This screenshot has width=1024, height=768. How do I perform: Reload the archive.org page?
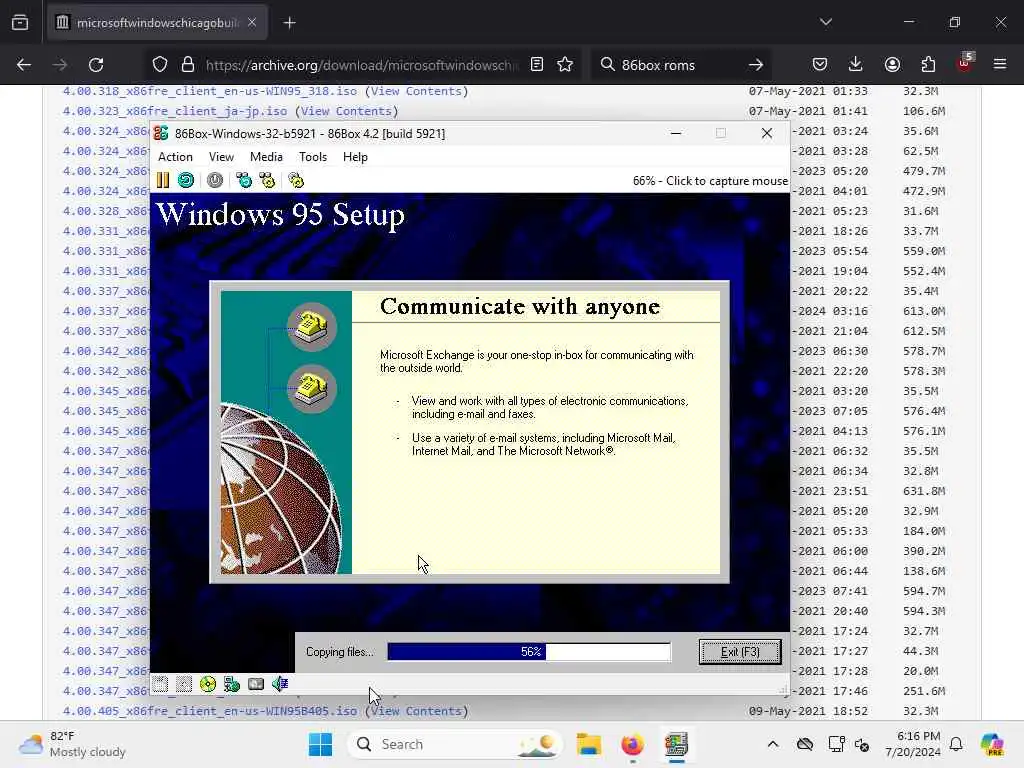96,65
